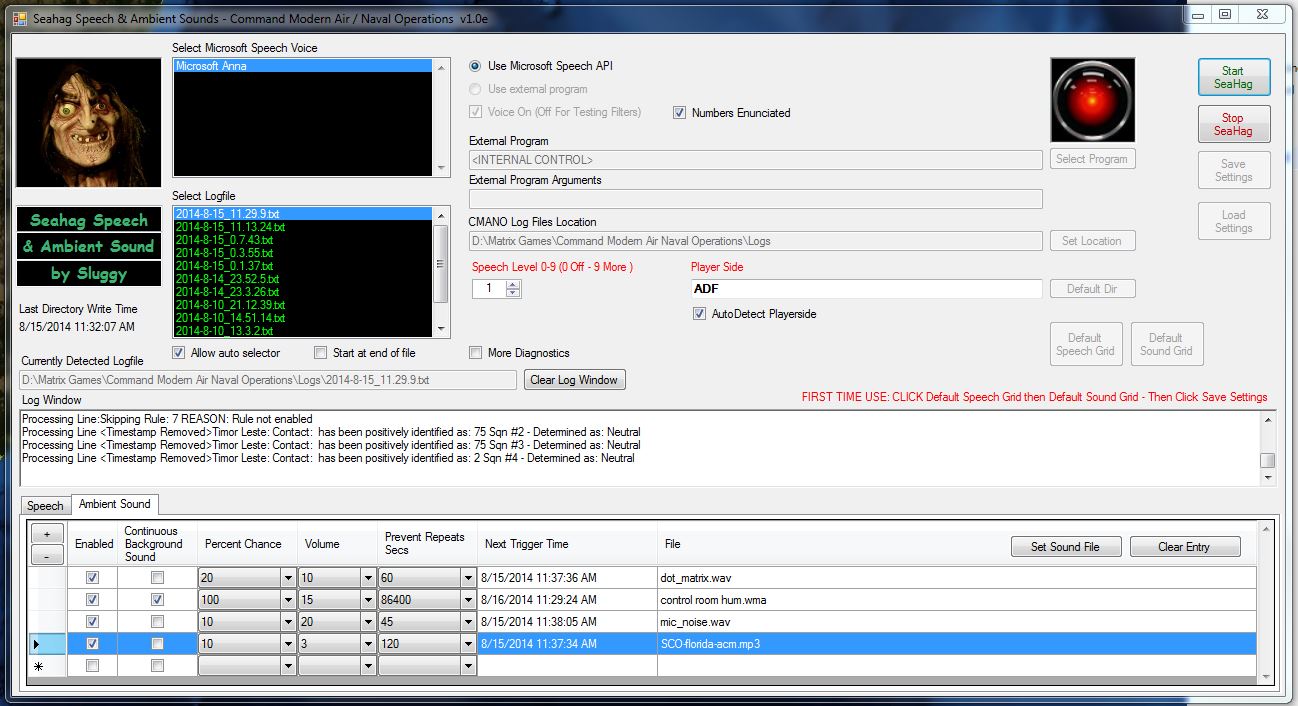Click the Player Side field containing ADF
The width and height of the screenshot is (1298, 706).
(866, 289)
